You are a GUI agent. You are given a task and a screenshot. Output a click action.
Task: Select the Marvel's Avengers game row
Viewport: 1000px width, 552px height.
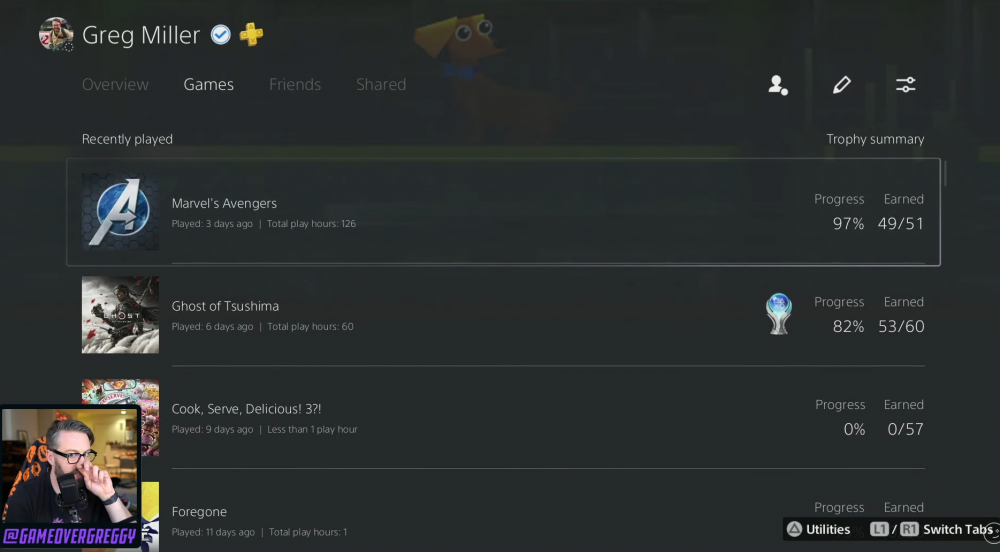[x=503, y=212]
